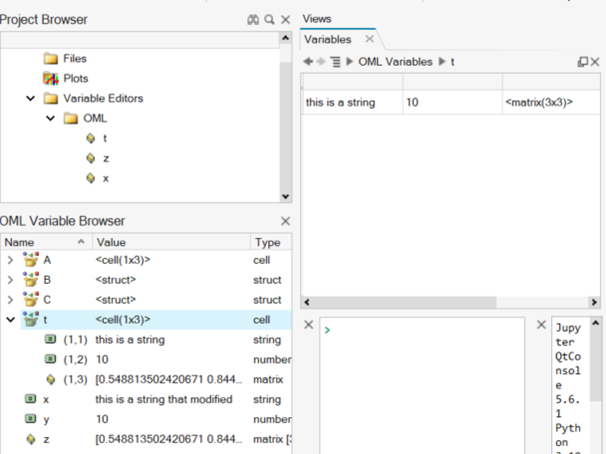
Task: Click the list menu icon beside navigation arrows
Action: [x=336, y=62]
